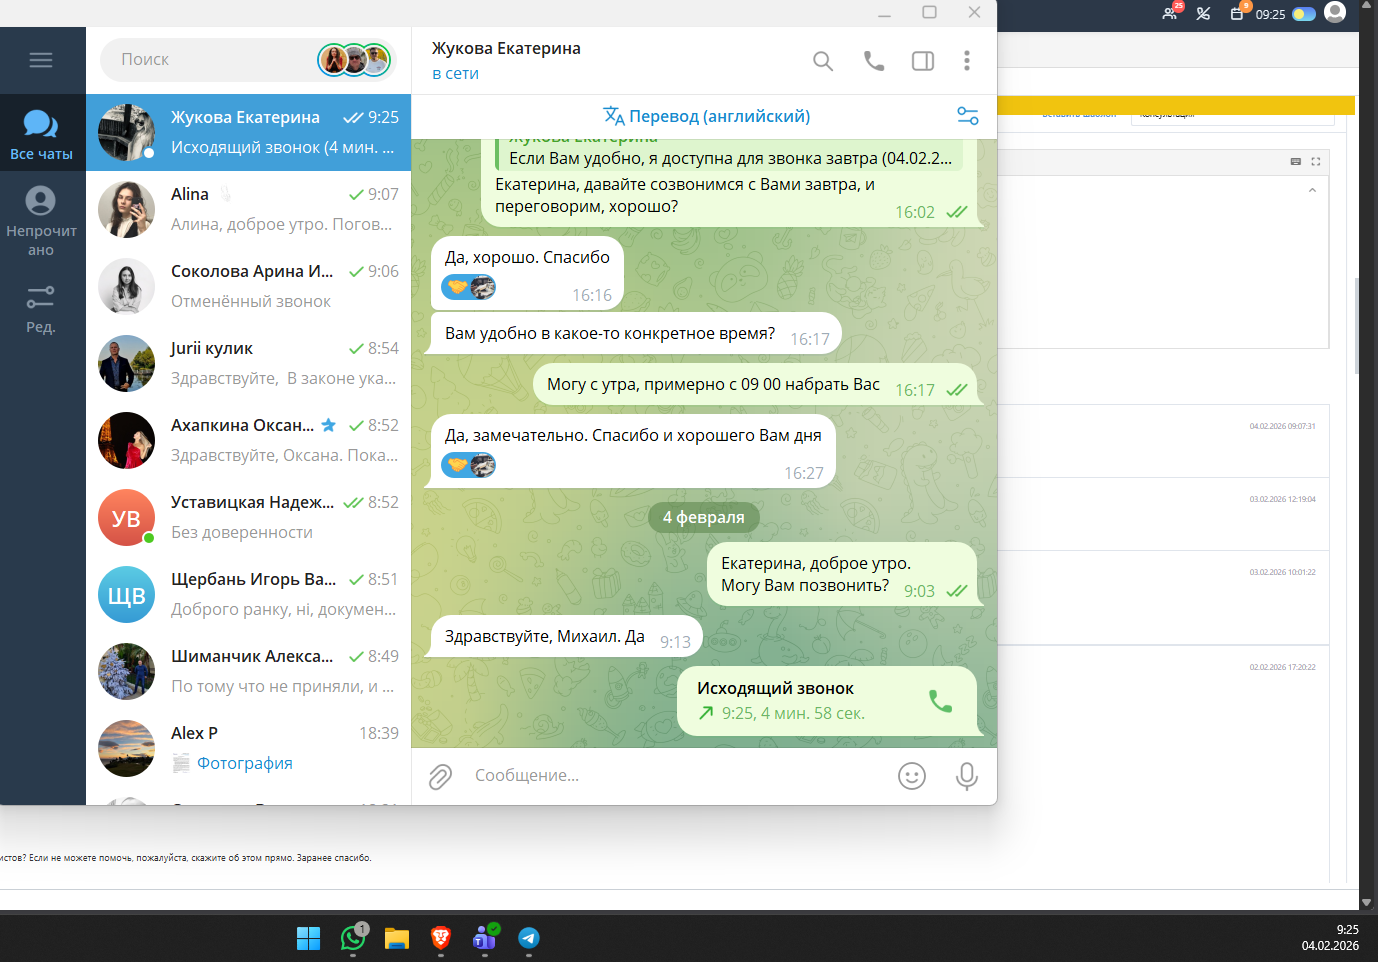
Task: Click the taskbar clock showing 9:25
Action: point(1330,938)
